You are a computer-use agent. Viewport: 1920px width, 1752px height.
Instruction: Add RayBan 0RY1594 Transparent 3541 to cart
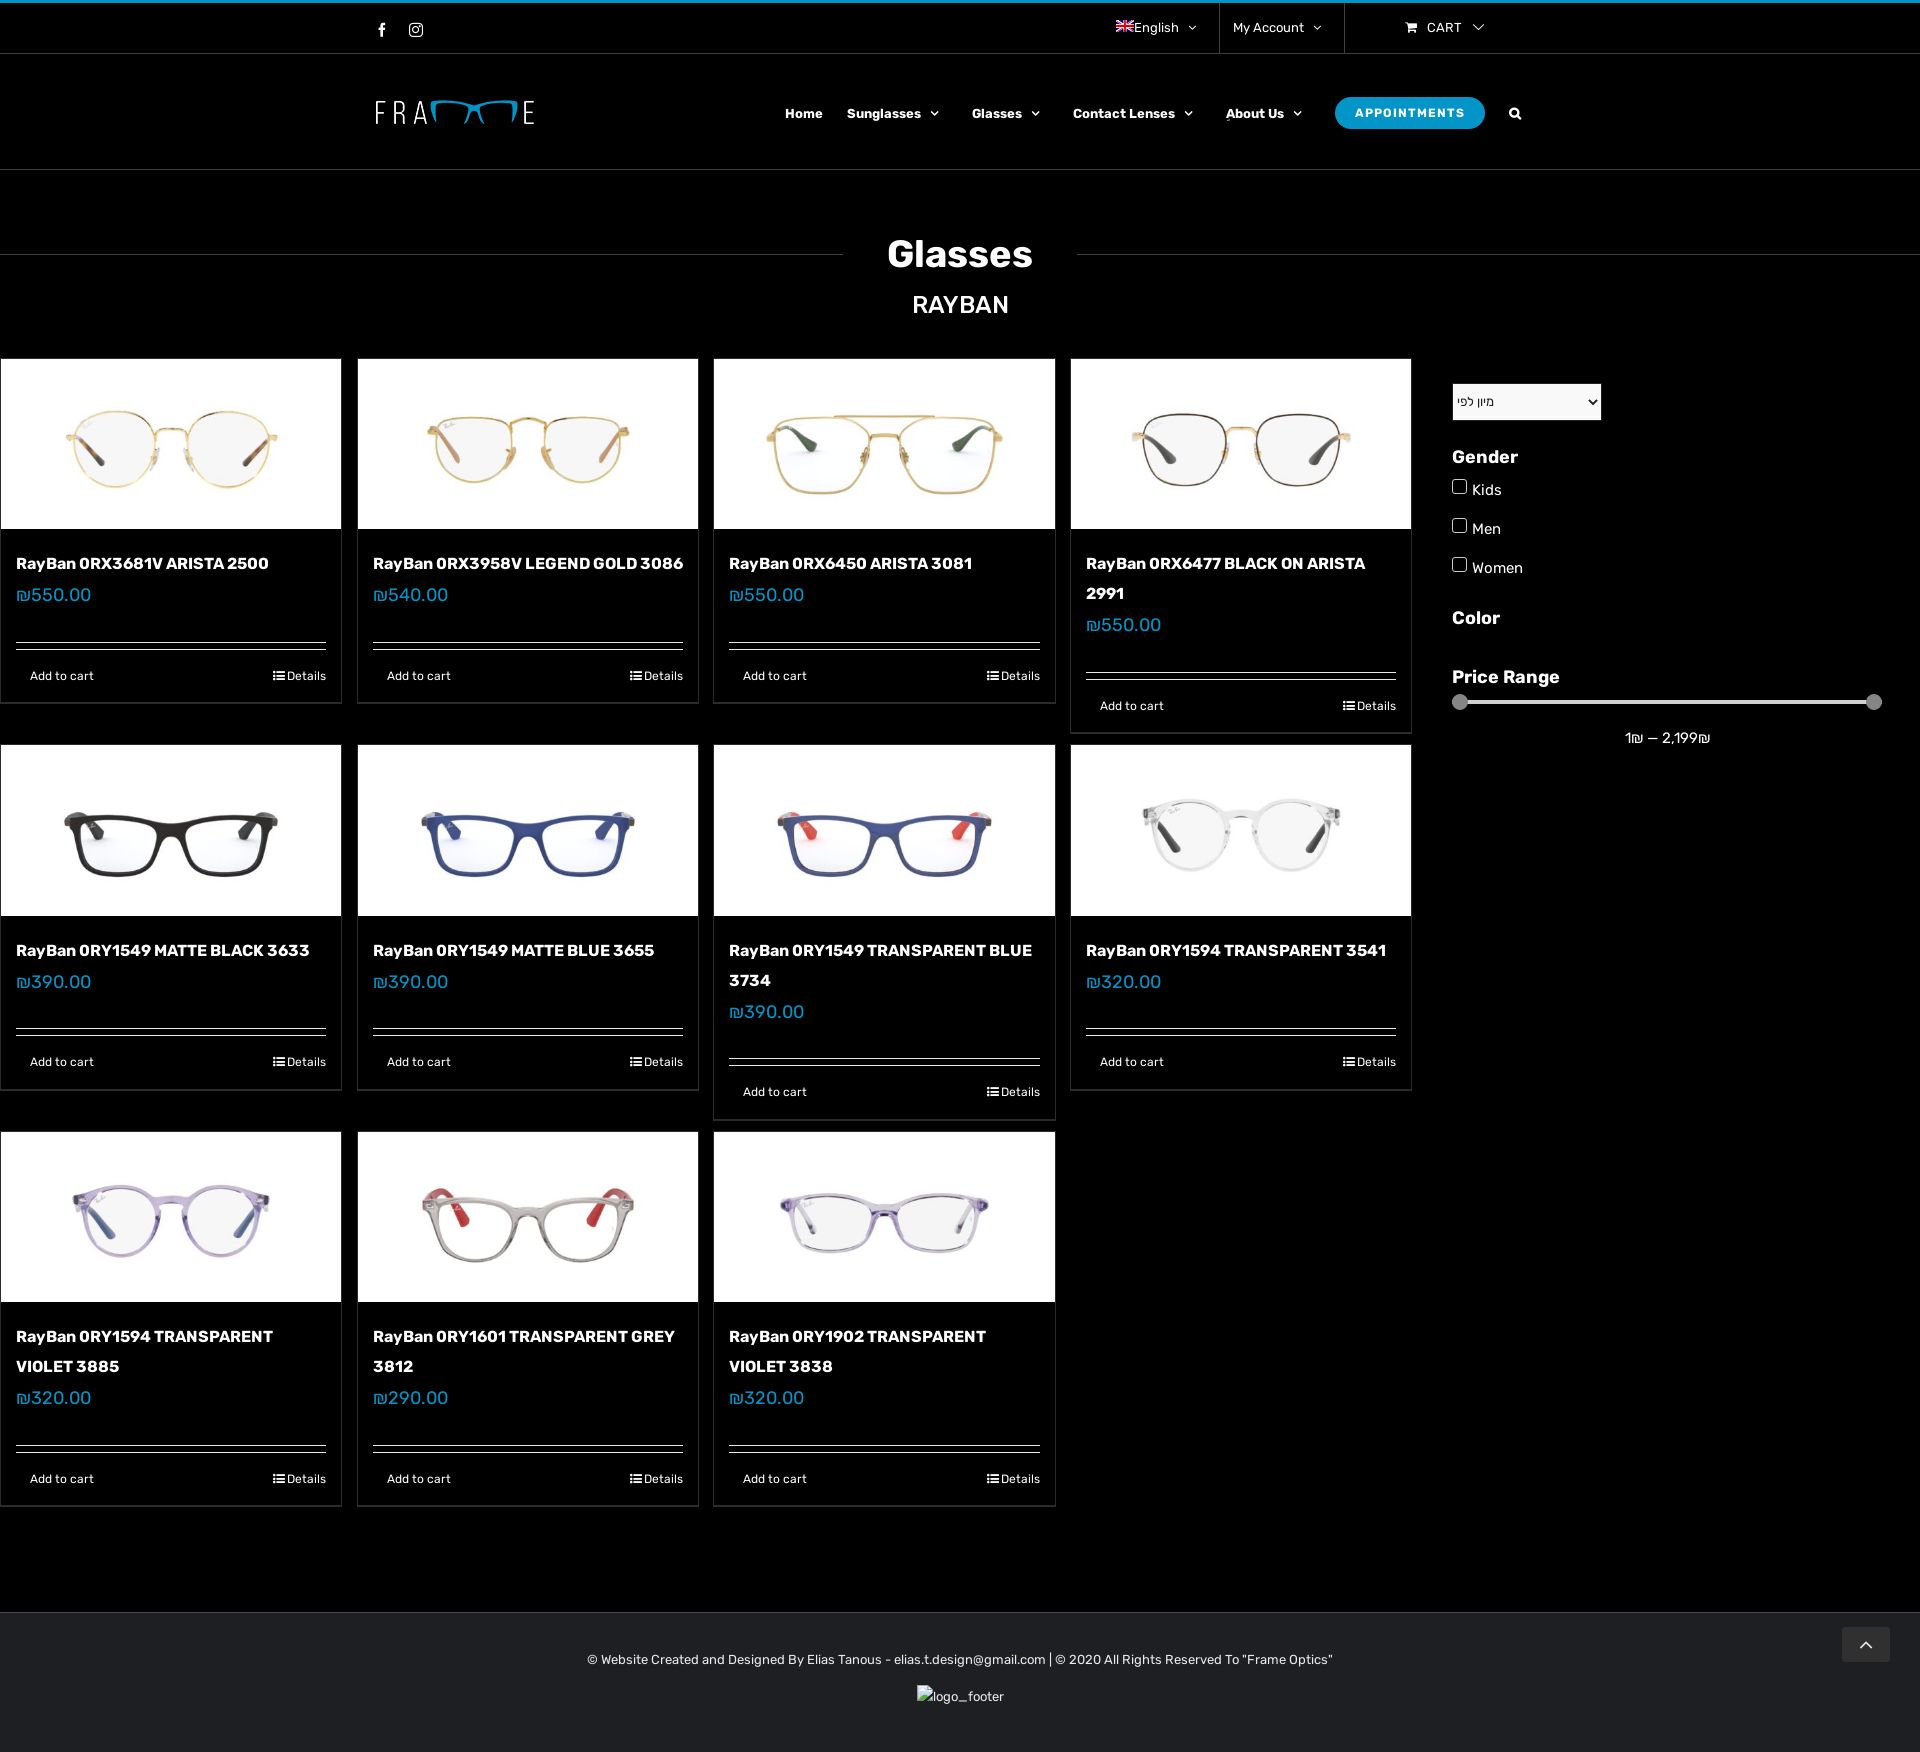click(x=1132, y=1062)
